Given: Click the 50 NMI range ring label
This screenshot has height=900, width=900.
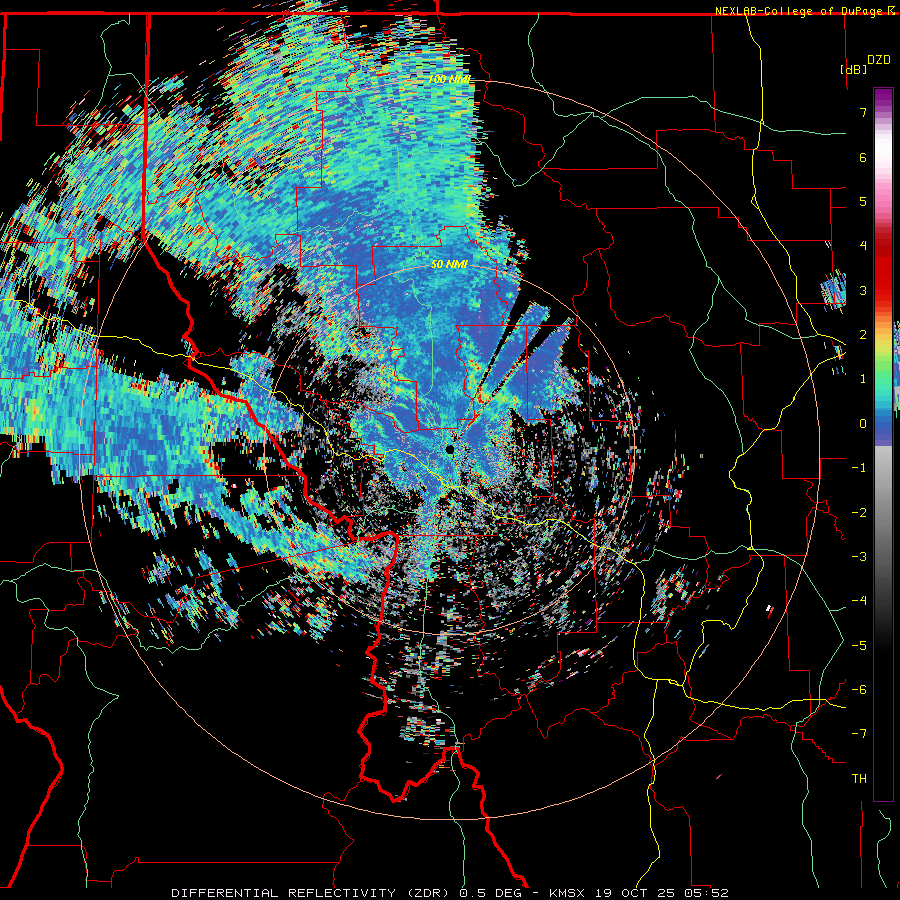Looking at the screenshot, I should click(449, 265).
